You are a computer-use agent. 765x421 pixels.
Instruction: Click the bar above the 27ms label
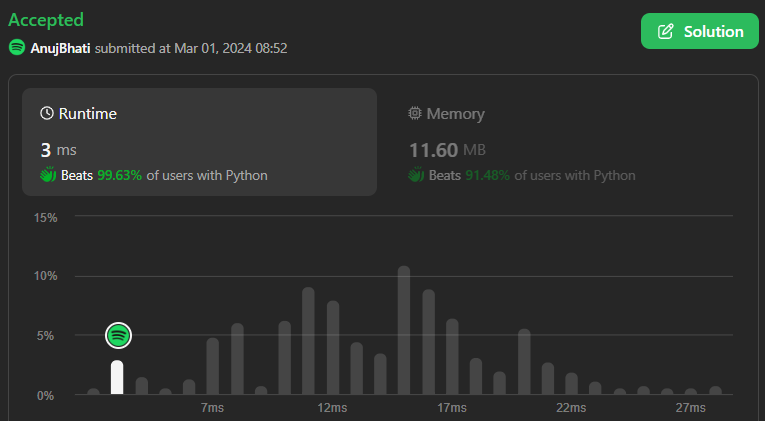coord(691,391)
